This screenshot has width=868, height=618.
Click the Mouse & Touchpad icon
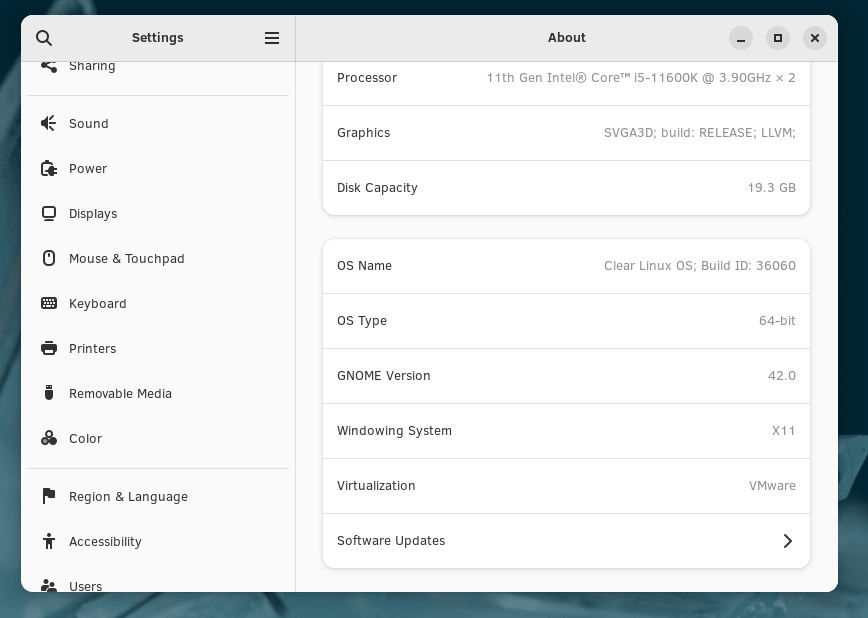[48, 259]
